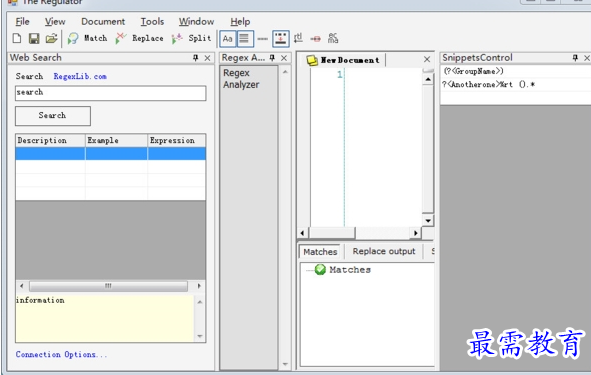Image resolution: width=591 pixels, height=375 pixels.
Task: Toggle the ECMA script option icon
Action: (x=333, y=38)
